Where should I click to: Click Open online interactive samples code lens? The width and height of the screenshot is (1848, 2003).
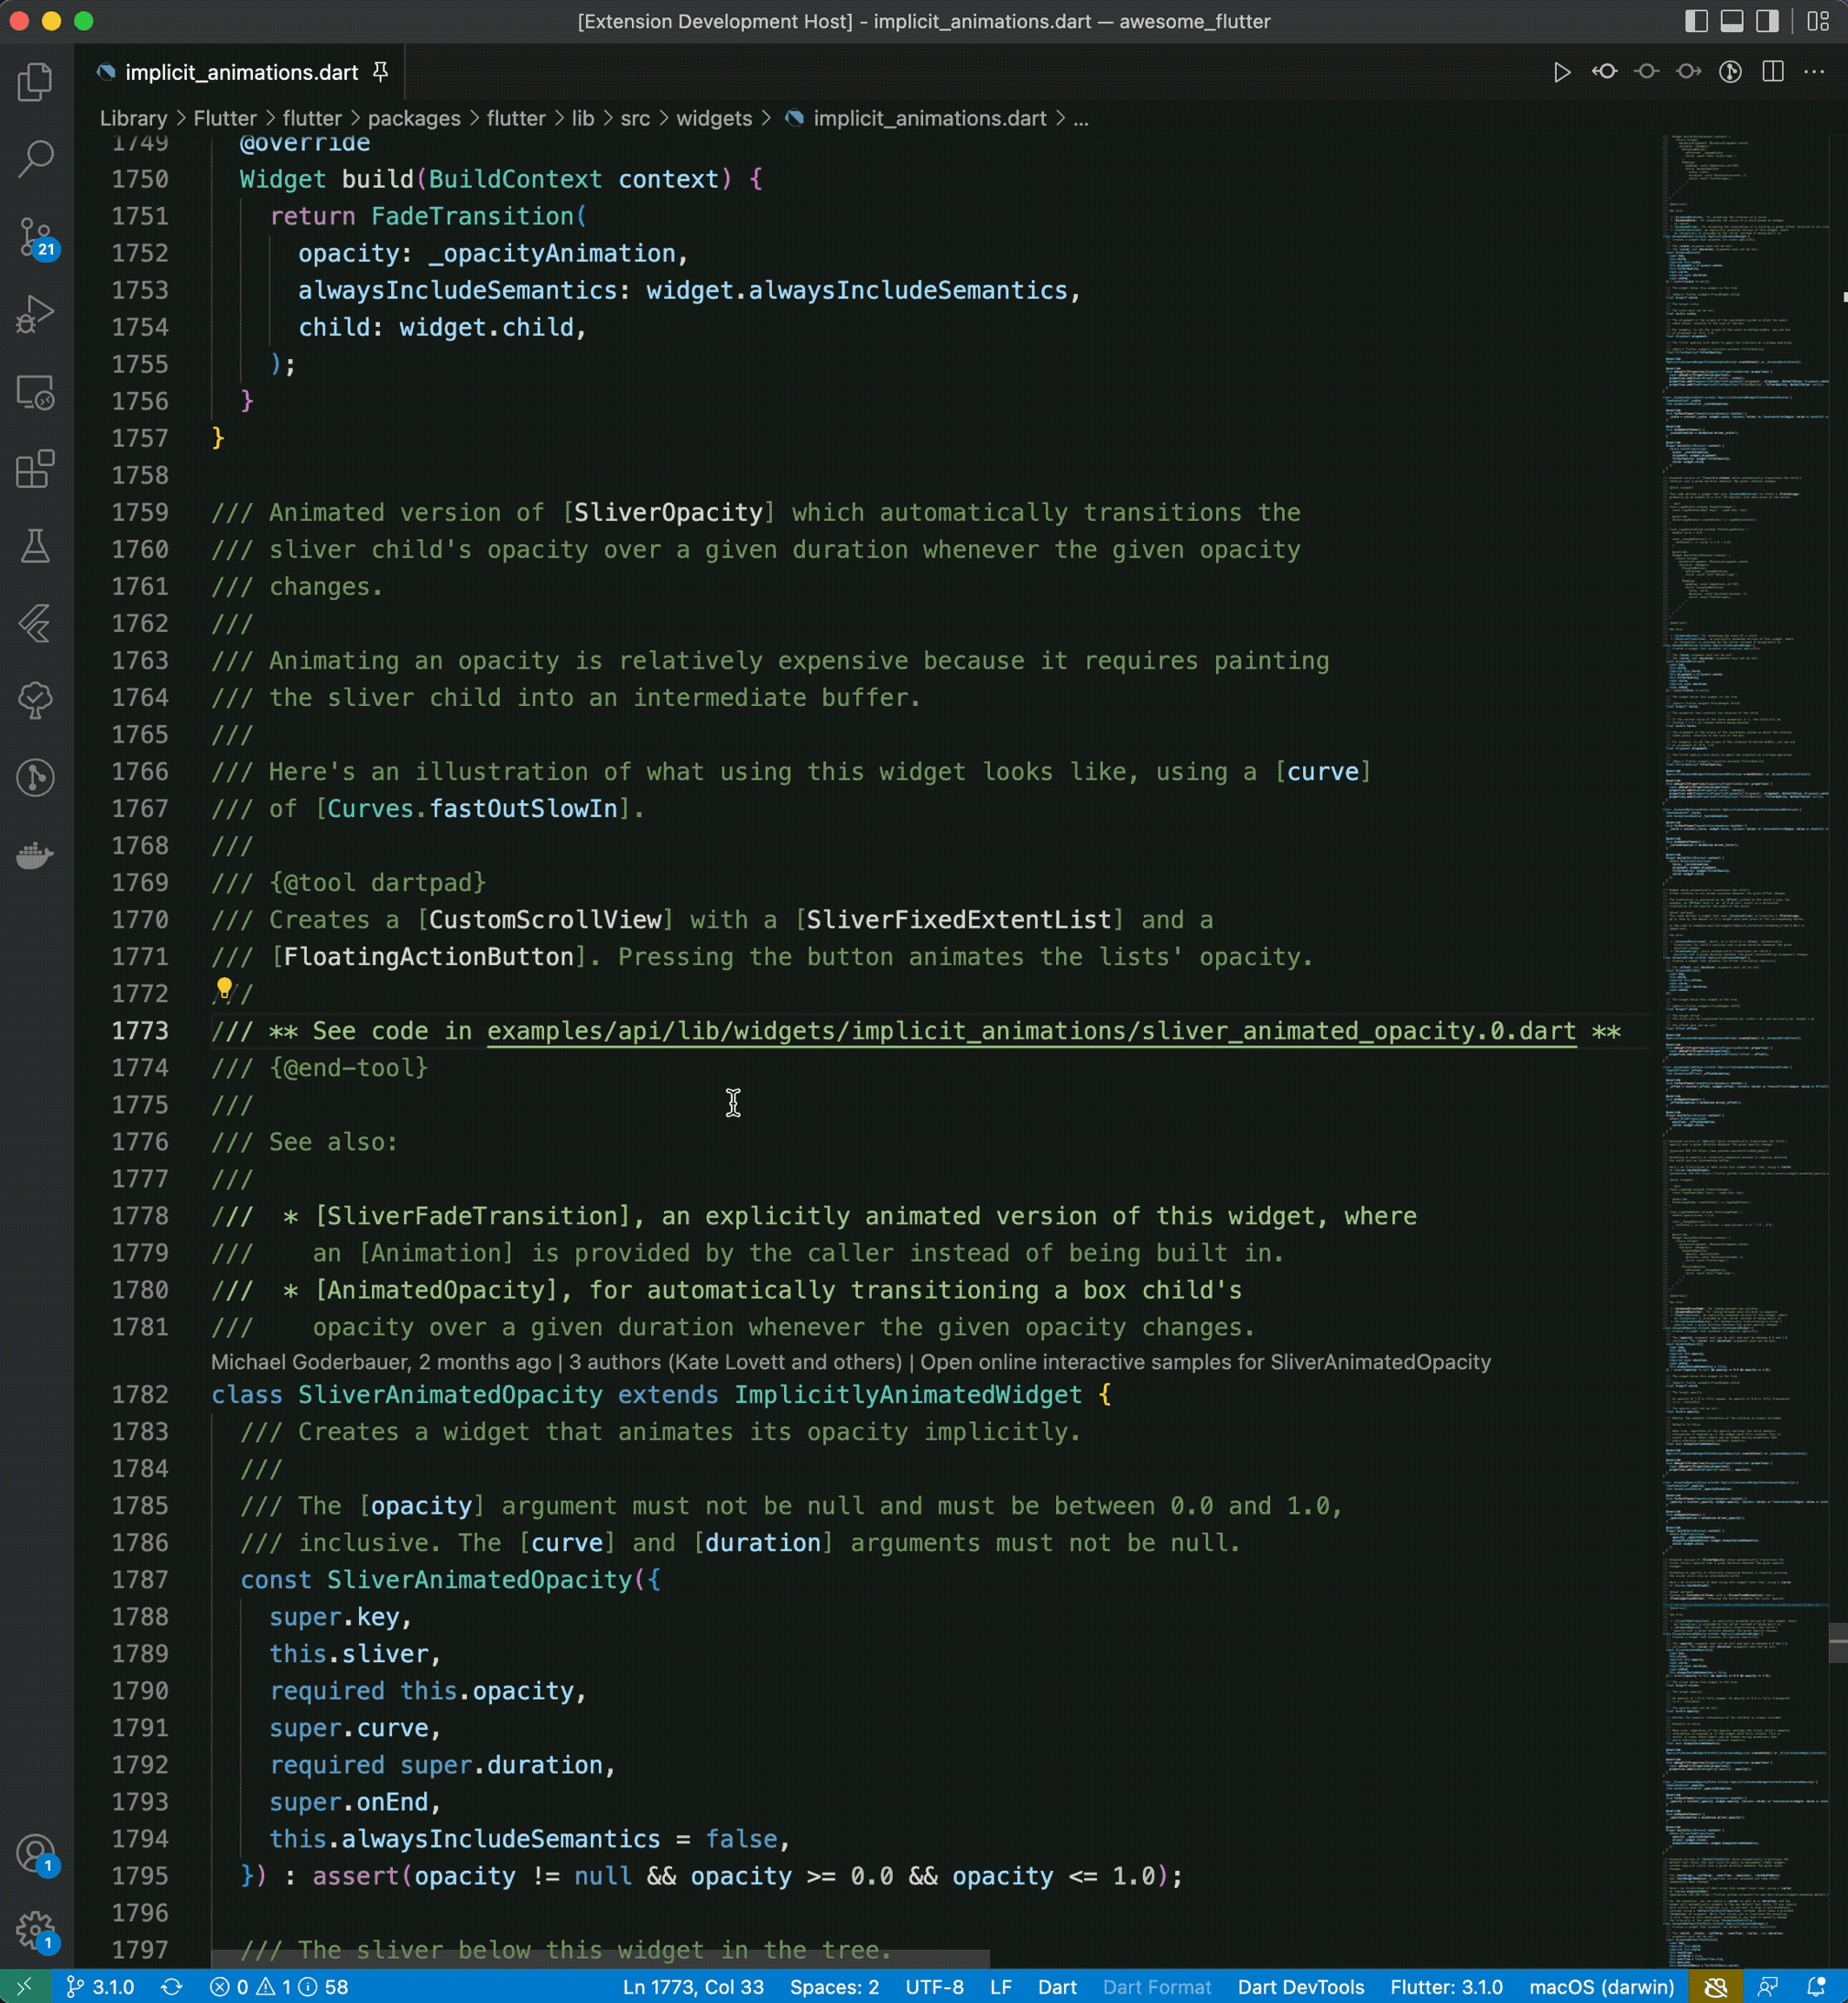1205,1362
